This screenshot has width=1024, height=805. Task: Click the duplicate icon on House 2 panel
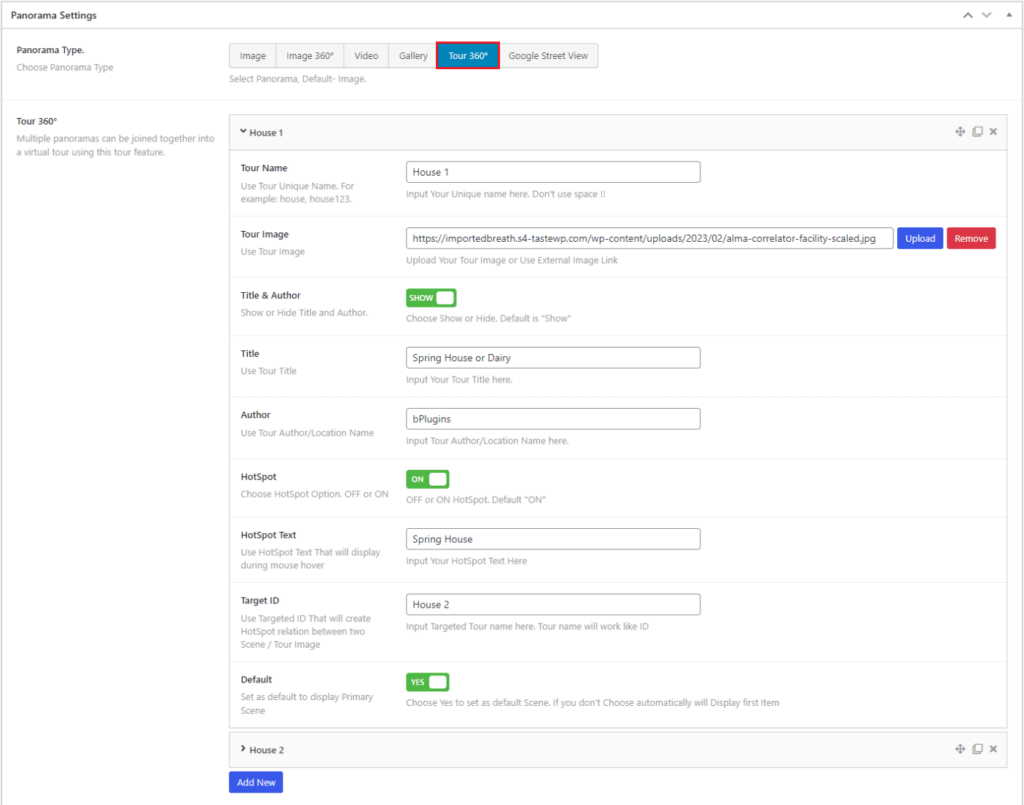977,748
